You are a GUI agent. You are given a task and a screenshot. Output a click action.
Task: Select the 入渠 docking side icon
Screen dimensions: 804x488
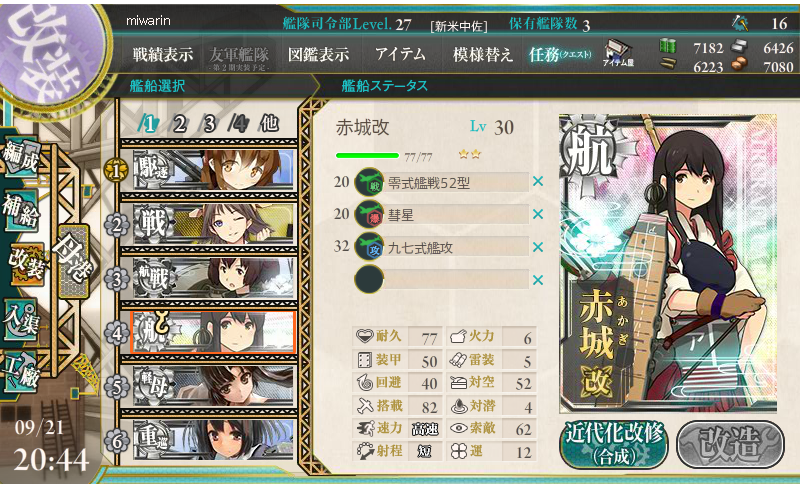(x=21, y=319)
